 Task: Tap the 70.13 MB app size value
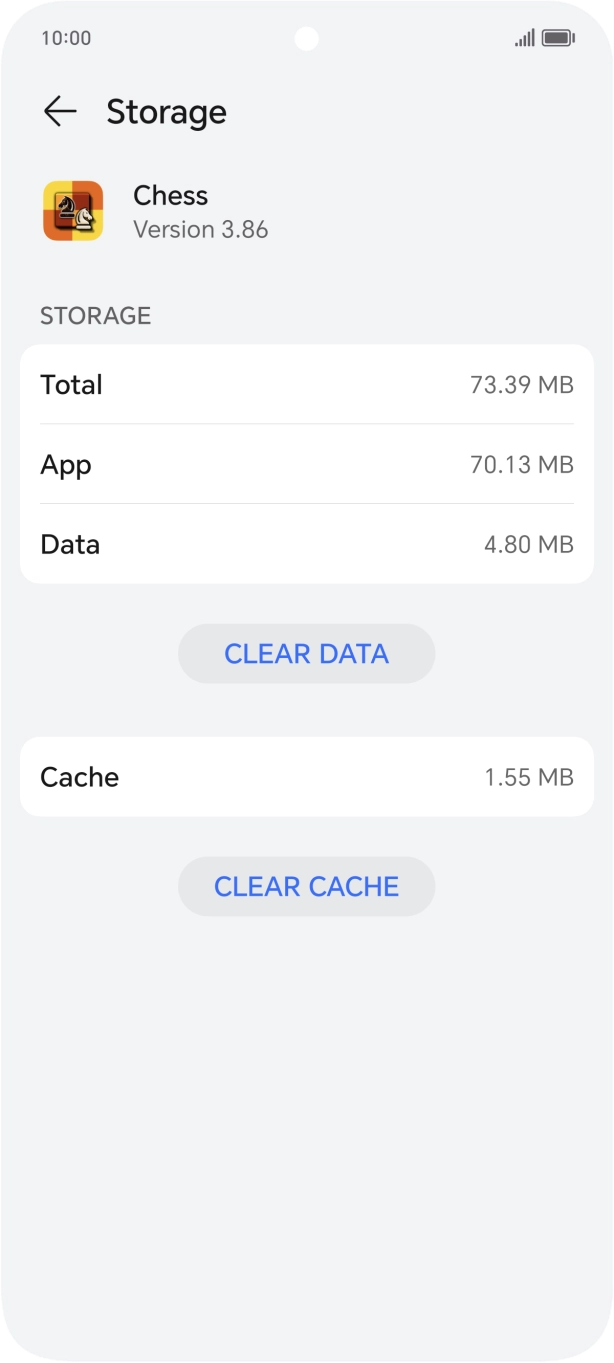(x=521, y=464)
